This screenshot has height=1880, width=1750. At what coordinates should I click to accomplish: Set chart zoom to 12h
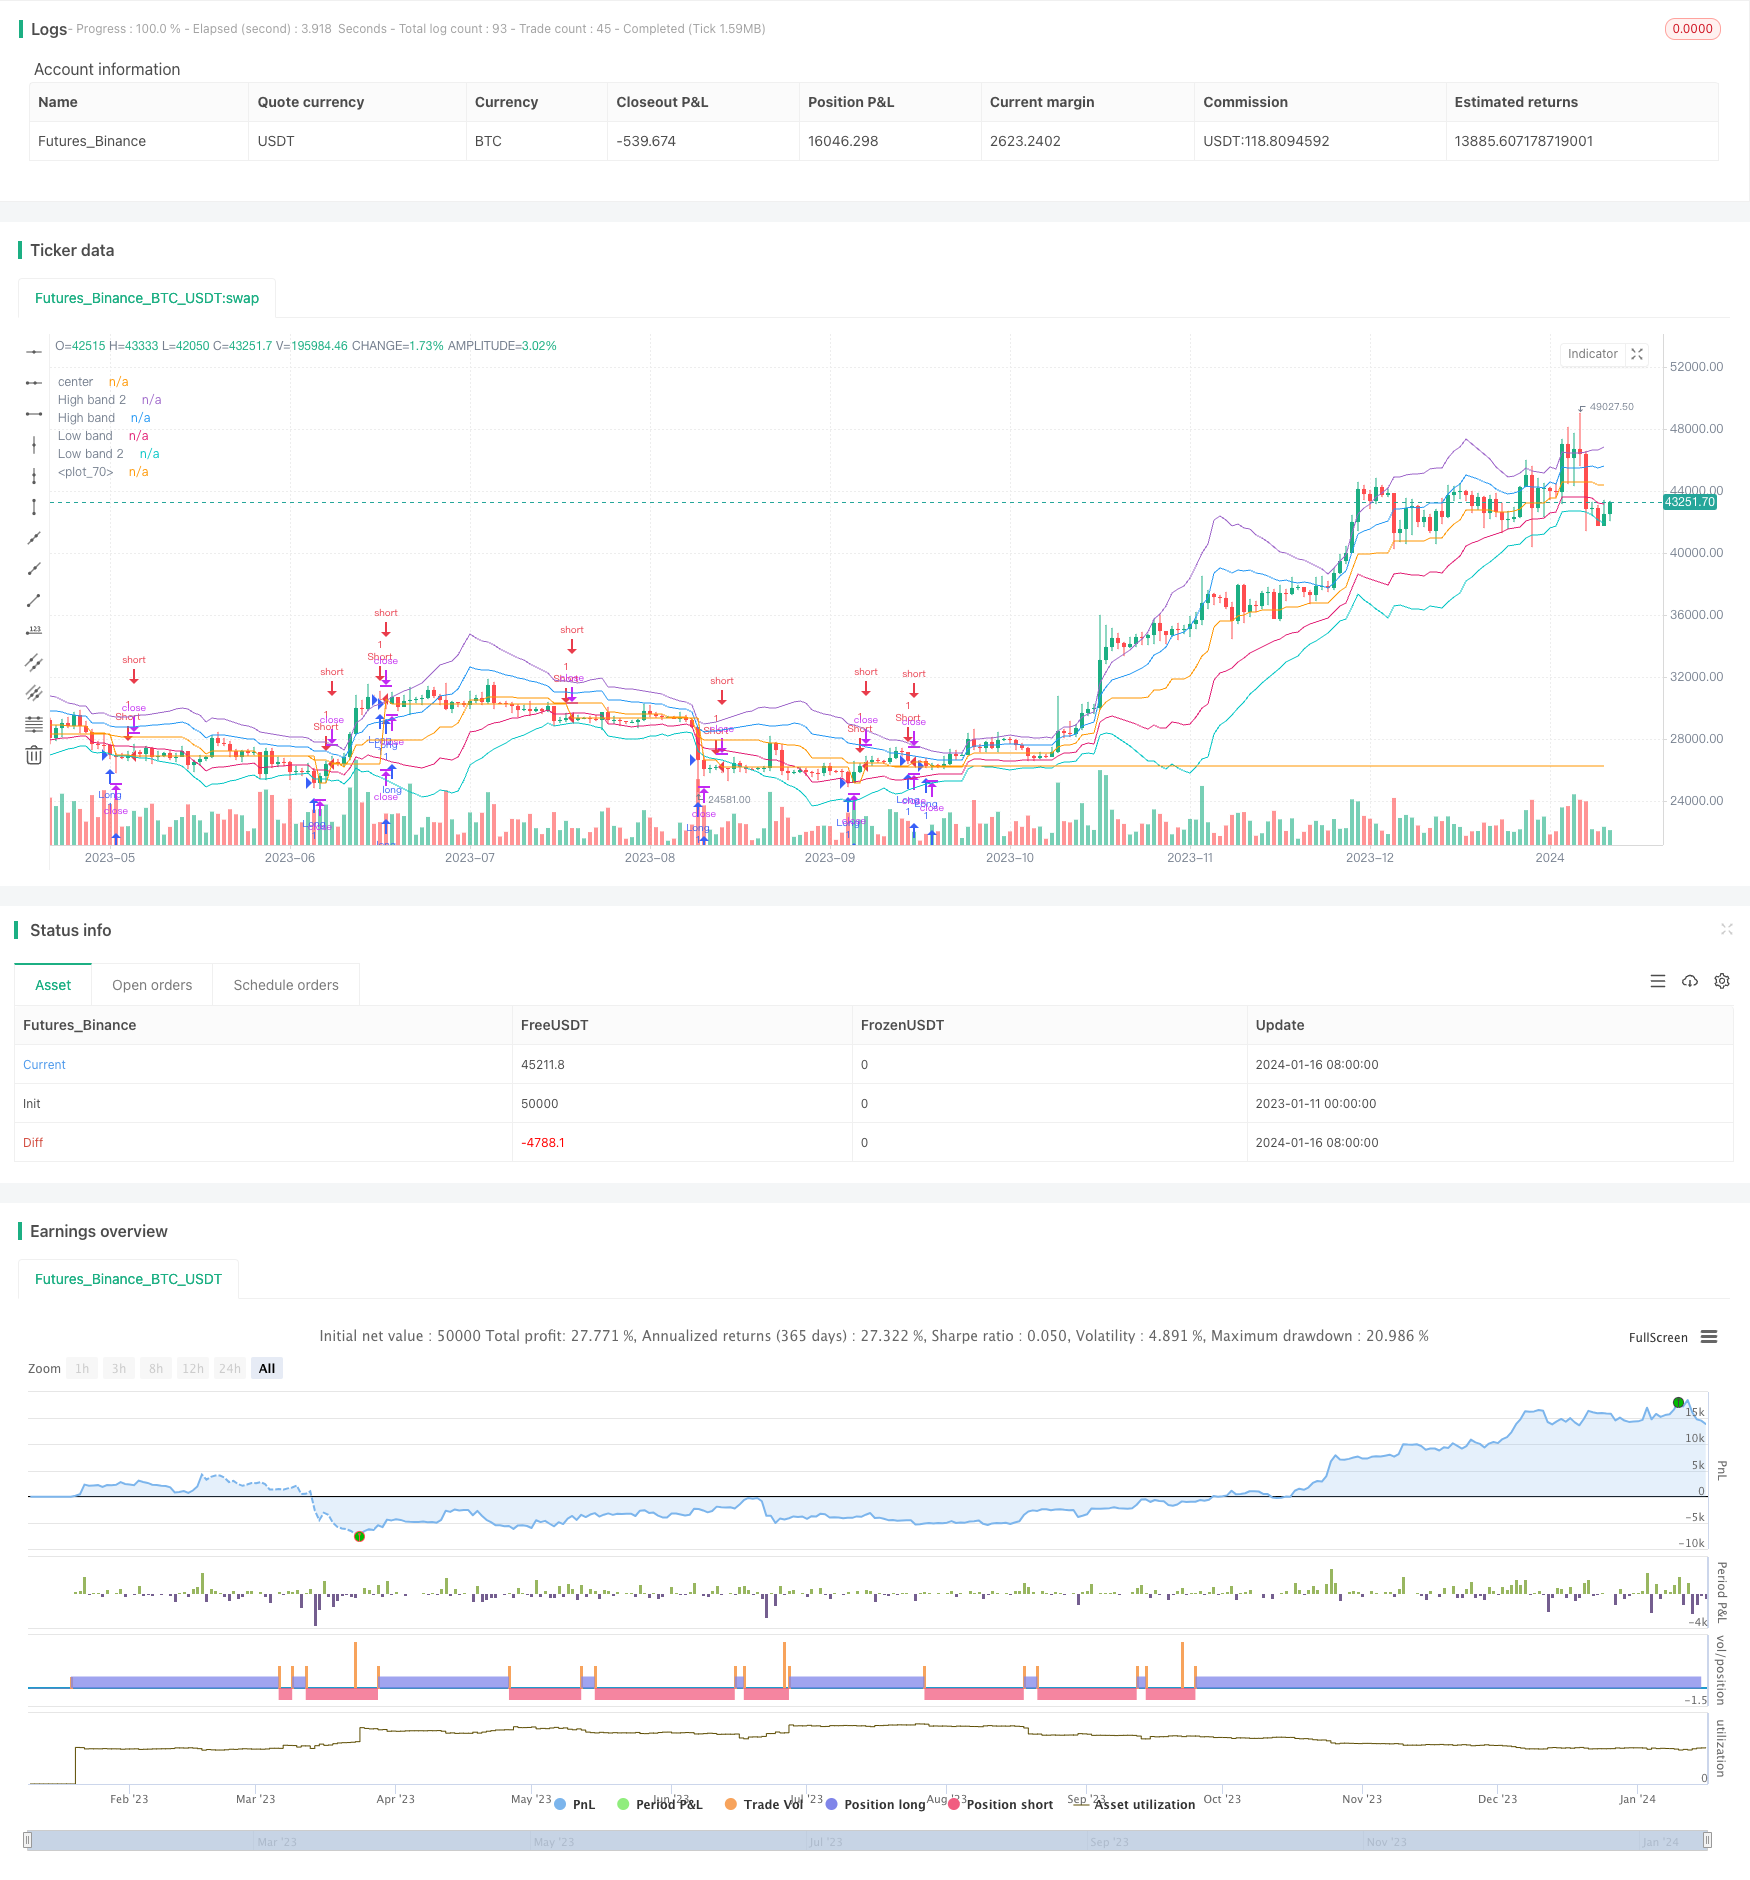point(193,1368)
